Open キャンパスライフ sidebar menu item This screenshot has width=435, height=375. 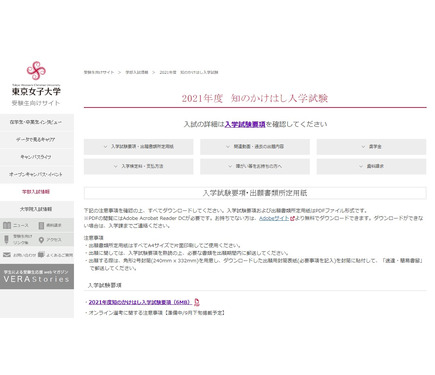click(x=37, y=157)
